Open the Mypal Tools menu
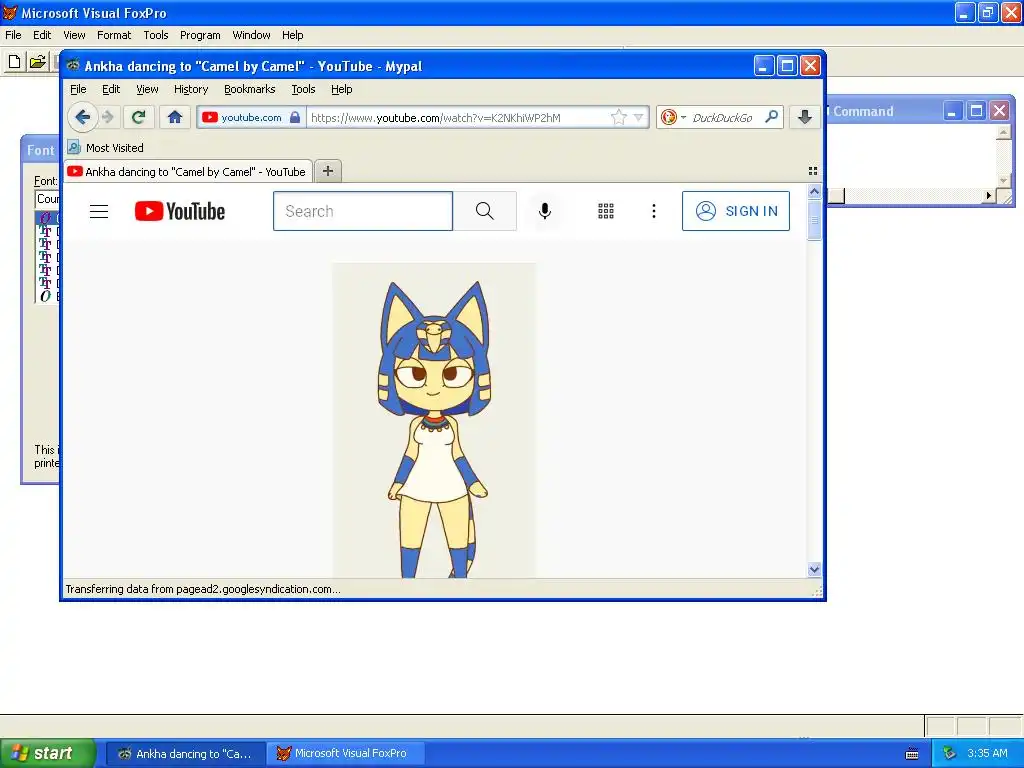This screenshot has width=1024, height=768. tap(303, 89)
